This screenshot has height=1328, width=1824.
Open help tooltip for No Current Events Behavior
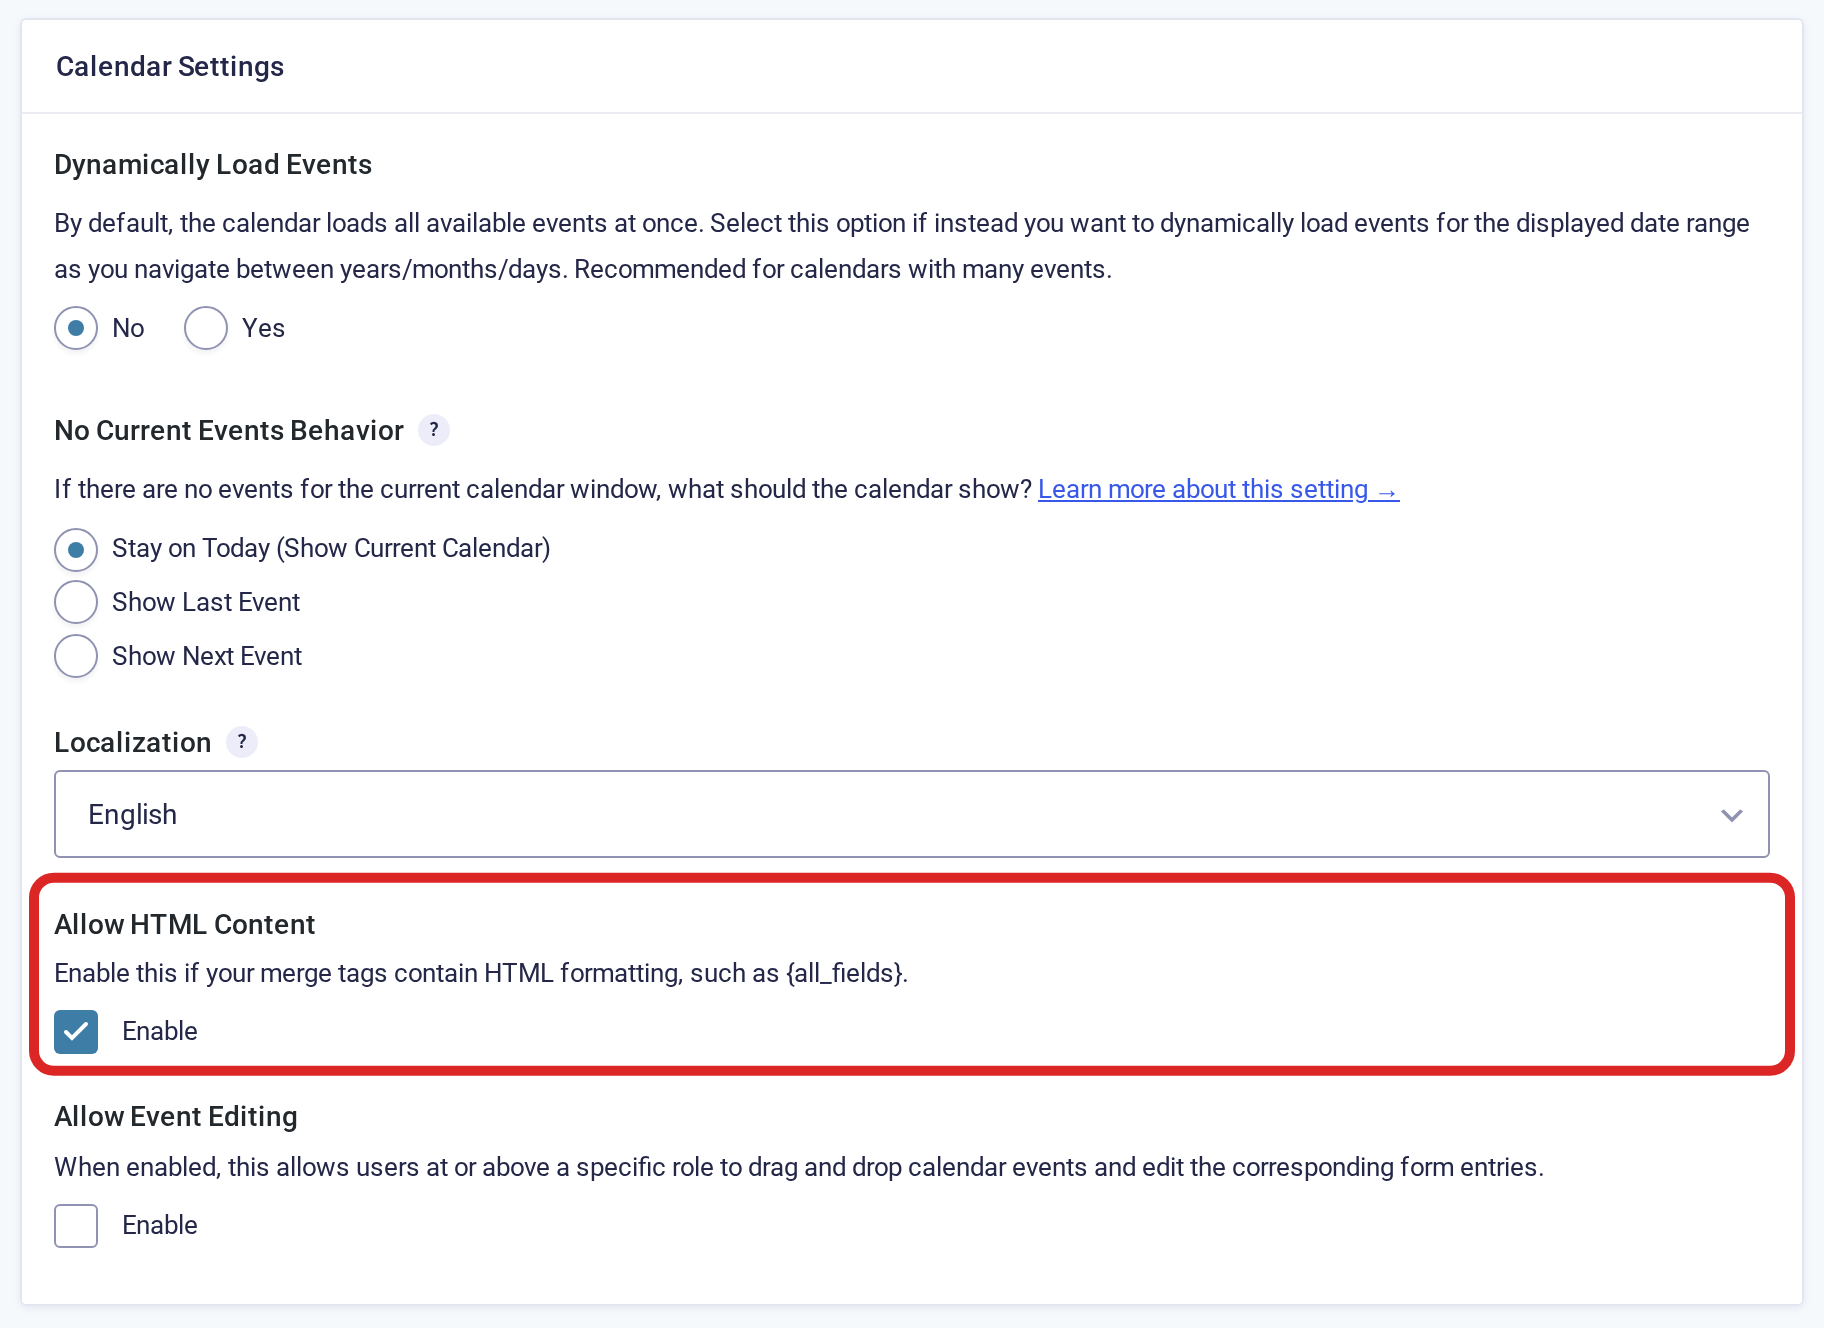click(433, 430)
